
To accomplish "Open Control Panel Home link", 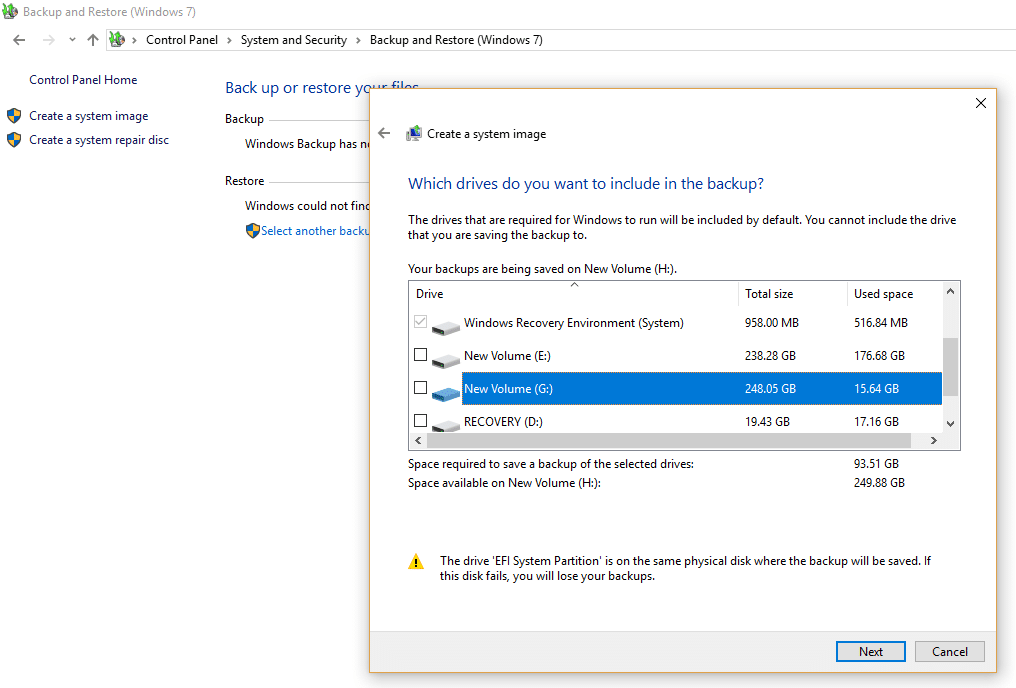I will point(83,80).
